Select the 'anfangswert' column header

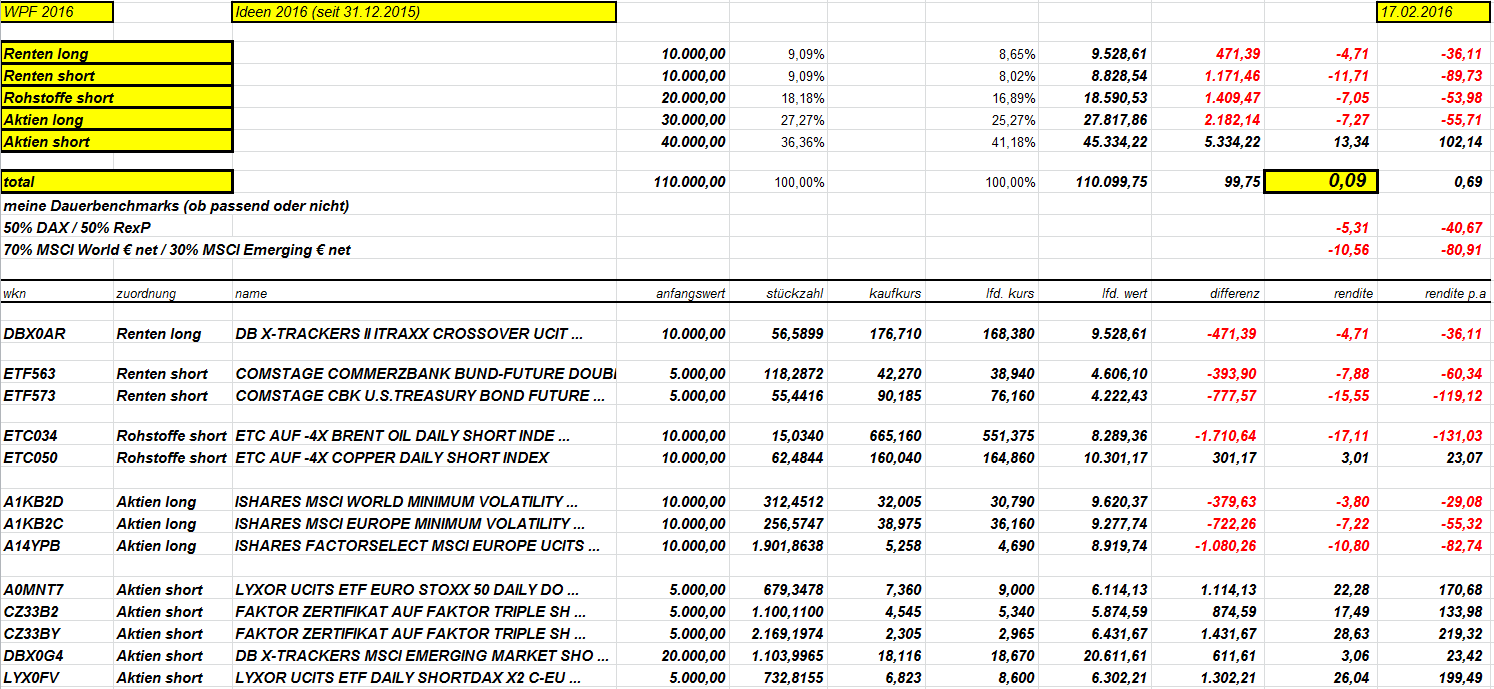(691, 294)
